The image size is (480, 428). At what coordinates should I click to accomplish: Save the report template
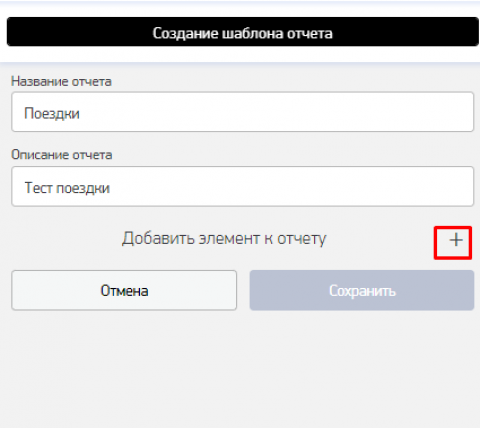point(362,290)
